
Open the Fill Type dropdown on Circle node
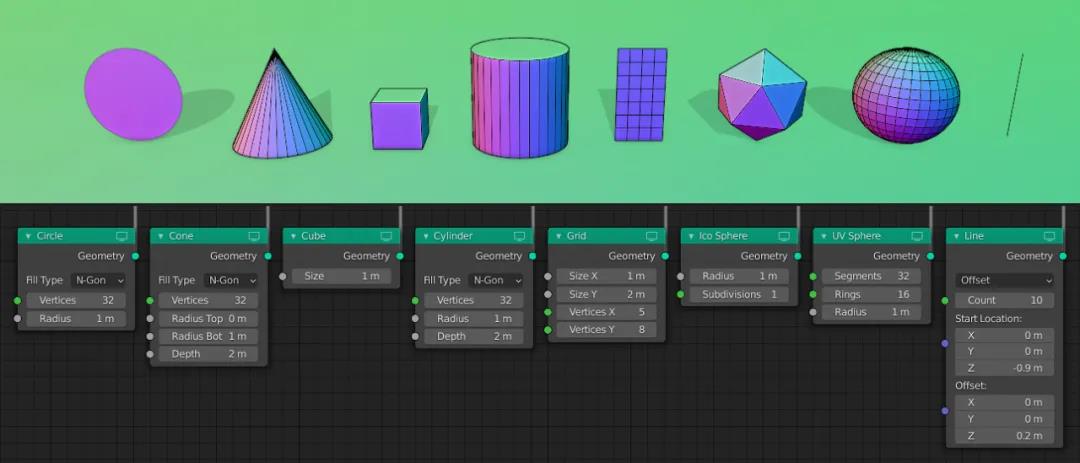[x=99, y=280]
